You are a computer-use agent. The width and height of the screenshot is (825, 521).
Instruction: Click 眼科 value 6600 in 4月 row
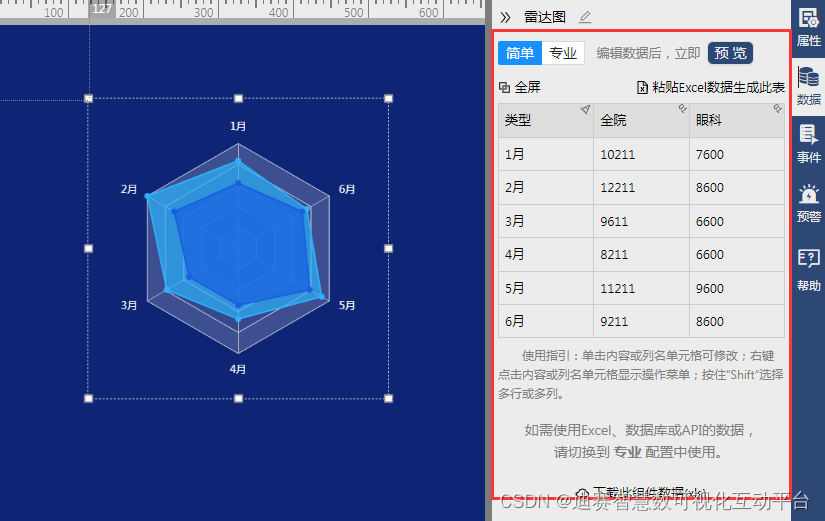[737, 255]
